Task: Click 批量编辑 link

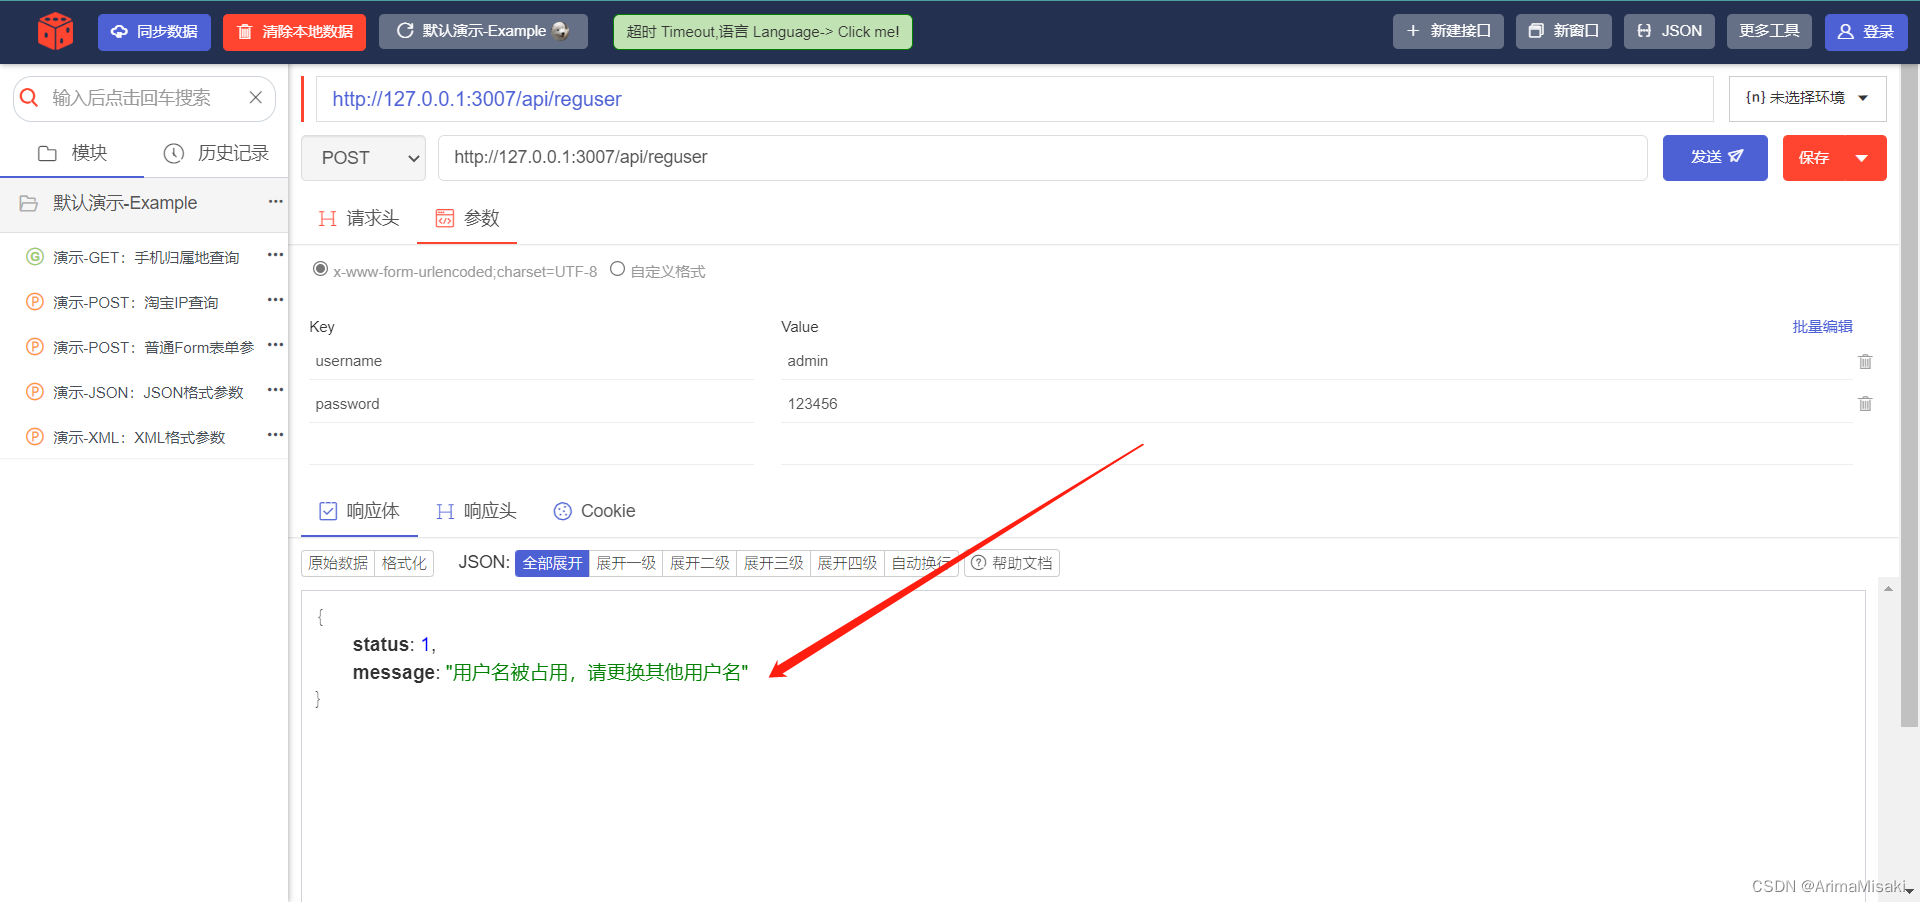Action: (1822, 326)
